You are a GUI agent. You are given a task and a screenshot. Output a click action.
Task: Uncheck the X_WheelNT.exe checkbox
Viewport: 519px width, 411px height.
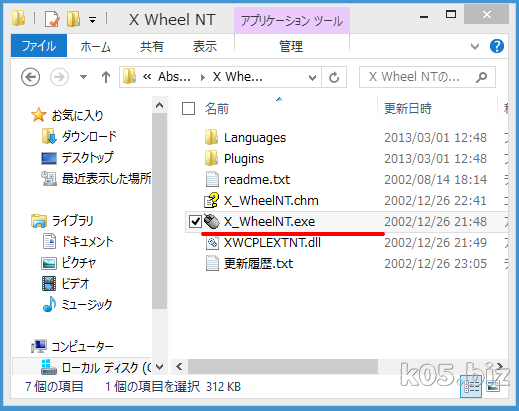195,221
